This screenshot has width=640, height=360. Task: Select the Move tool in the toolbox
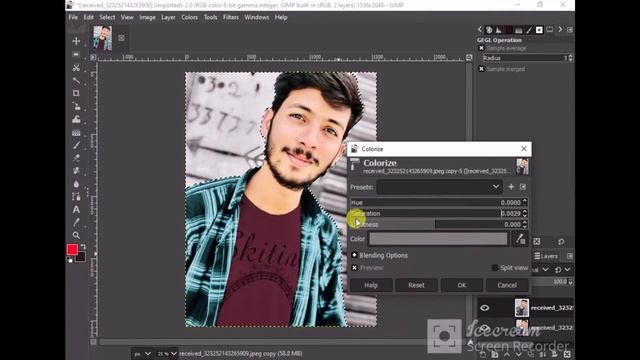76,41
